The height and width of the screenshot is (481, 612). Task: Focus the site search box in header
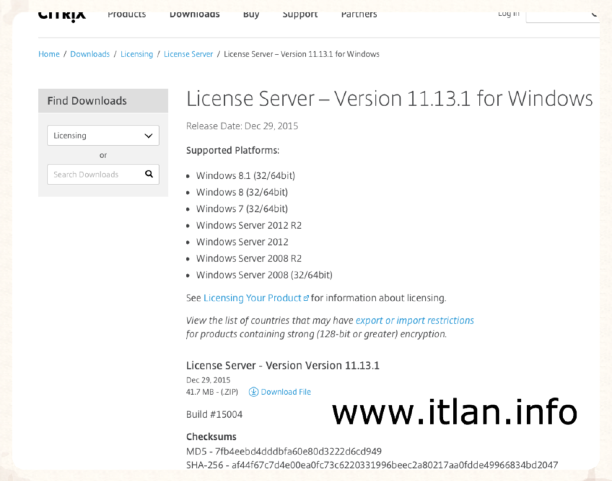point(563,15)
